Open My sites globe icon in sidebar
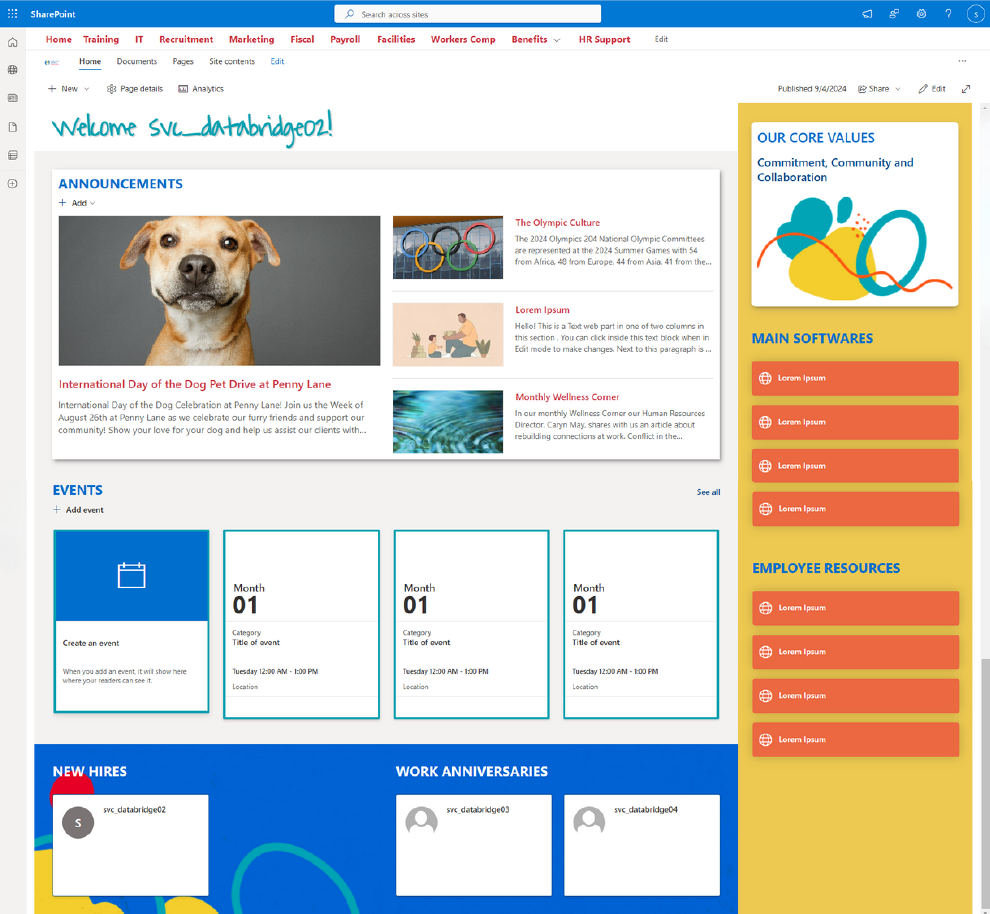The height and width of the screenshot is (914, 990). pos(13,70)
